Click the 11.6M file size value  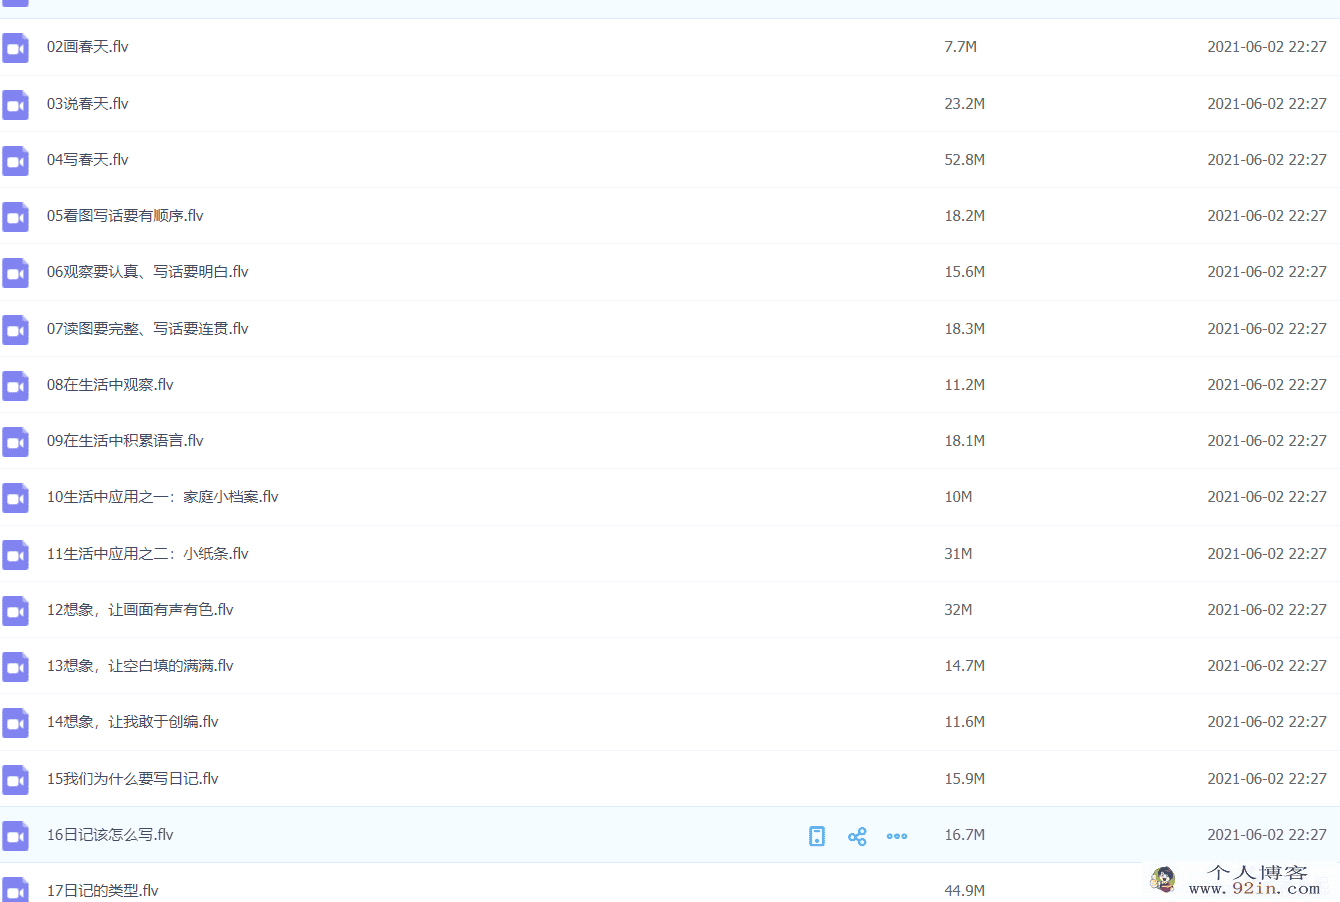coord(965,722)
